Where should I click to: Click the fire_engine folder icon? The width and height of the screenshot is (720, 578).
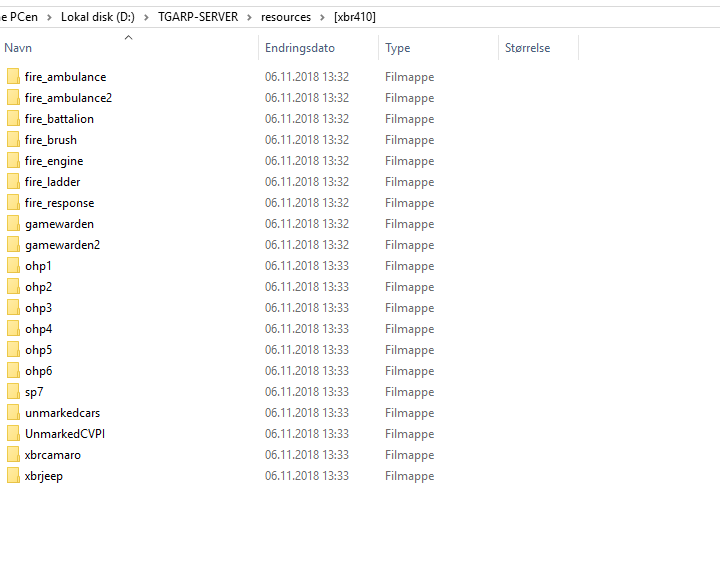tap(13, 161)
